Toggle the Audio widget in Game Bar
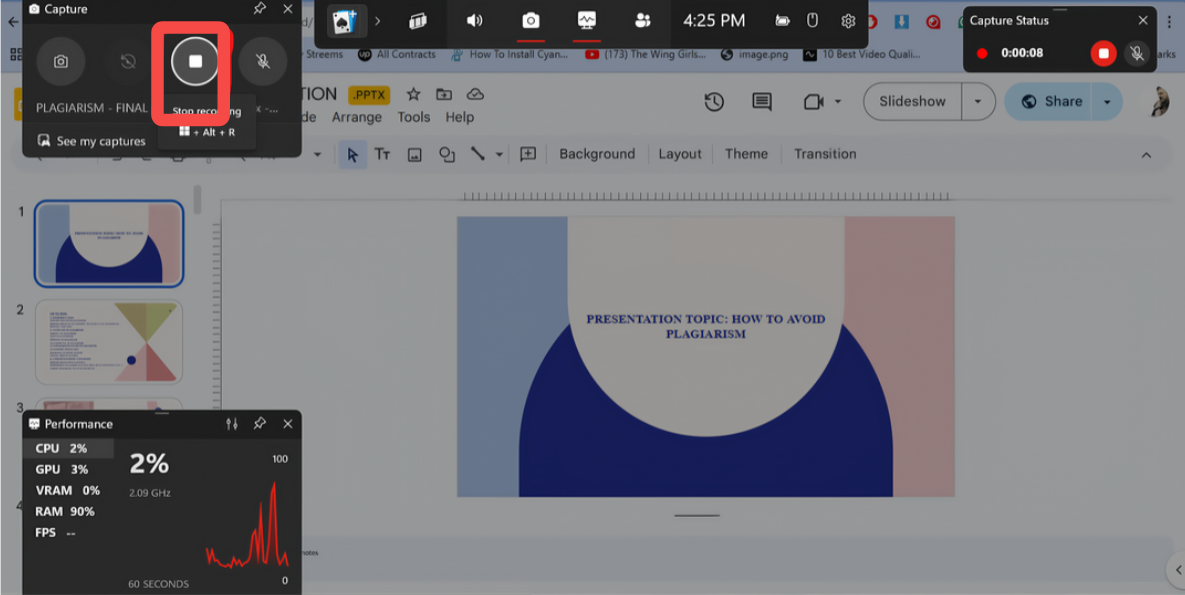1185x595 pixels. click(x=474, y=21)
